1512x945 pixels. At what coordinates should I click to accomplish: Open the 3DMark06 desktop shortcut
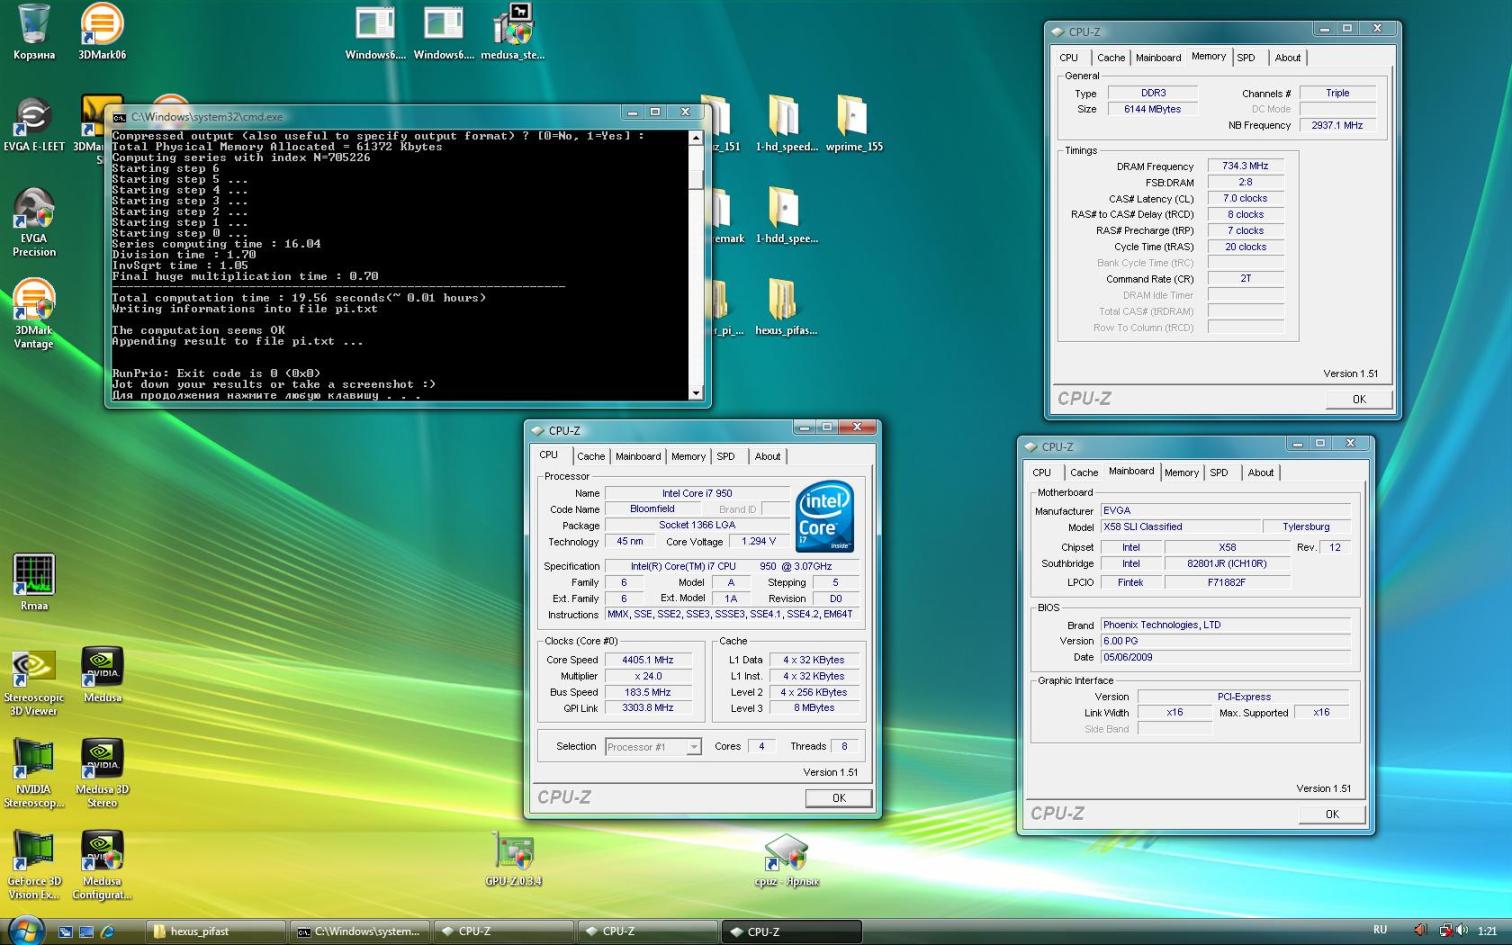tap(102, 32)
